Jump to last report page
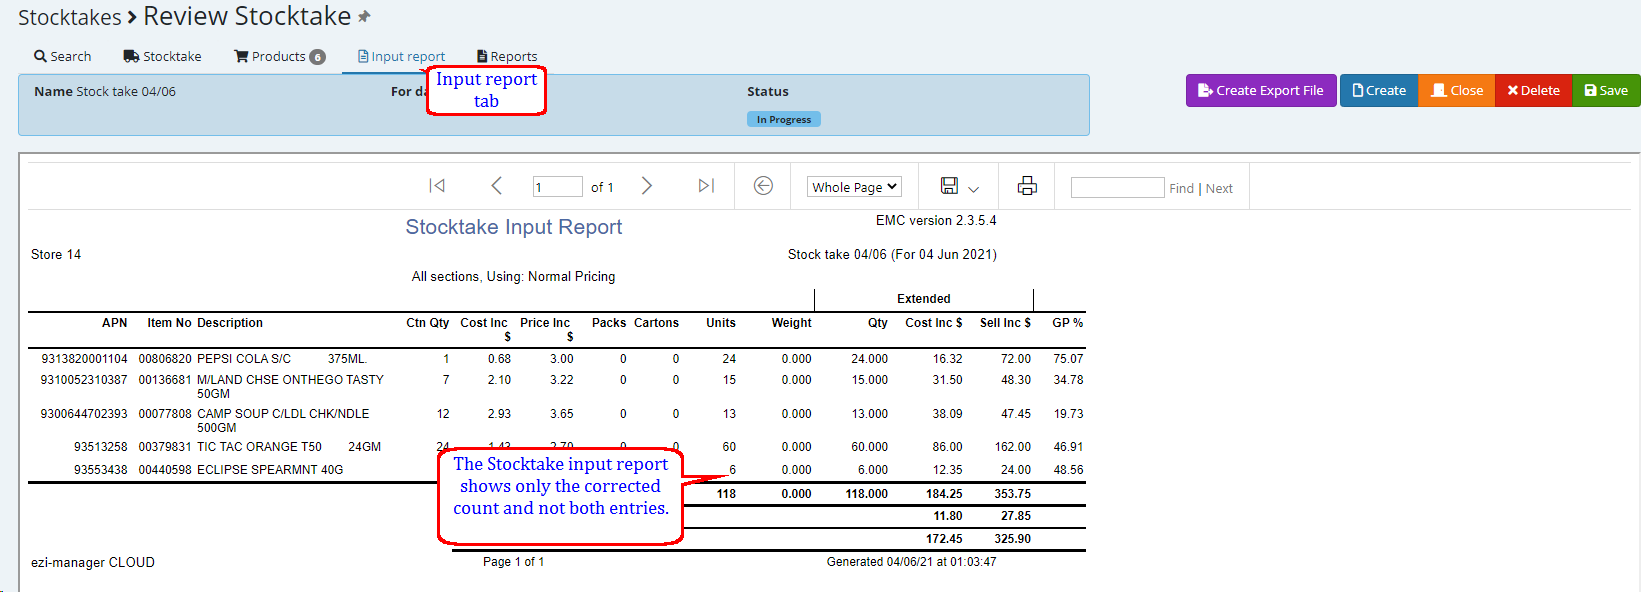 pyautogui.click(x=706, y=186)
